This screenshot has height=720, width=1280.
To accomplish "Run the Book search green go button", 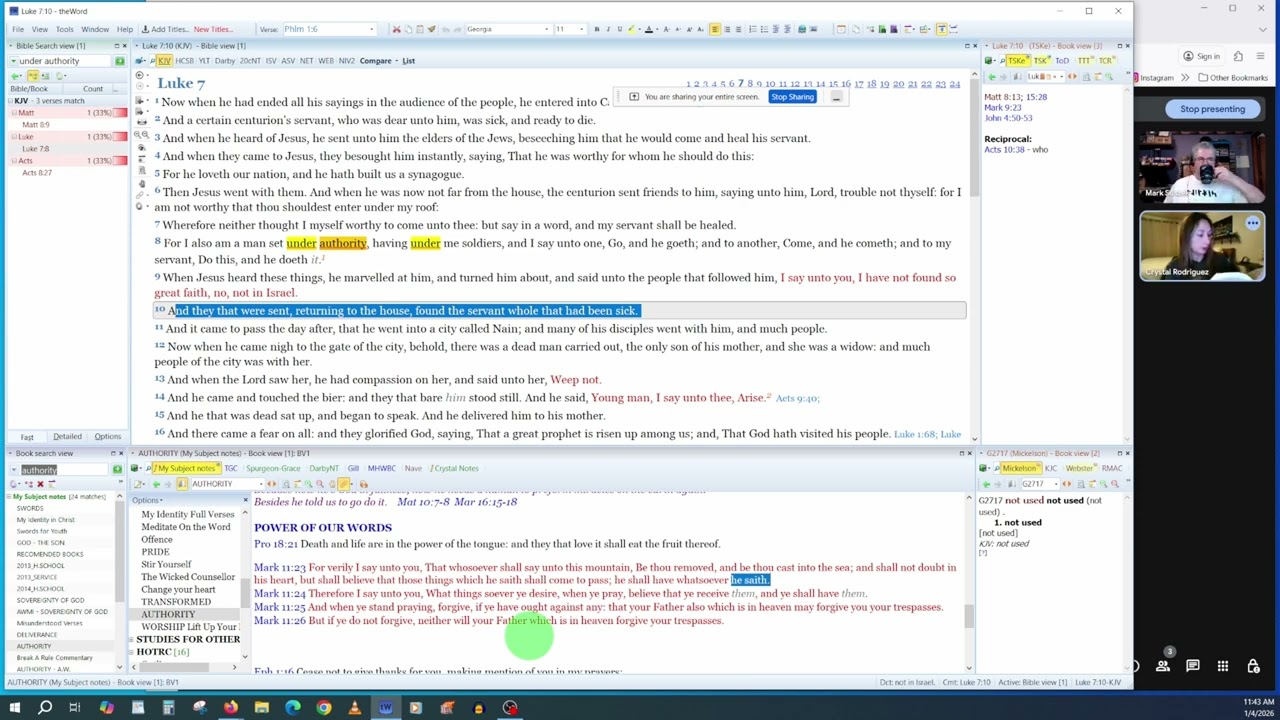I will (117, 469).
